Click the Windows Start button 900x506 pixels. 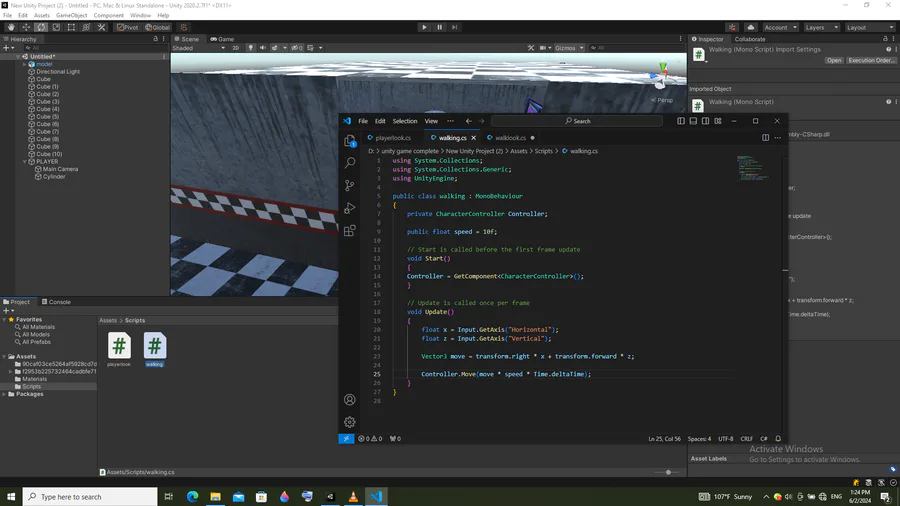click(x=11, y=497)
